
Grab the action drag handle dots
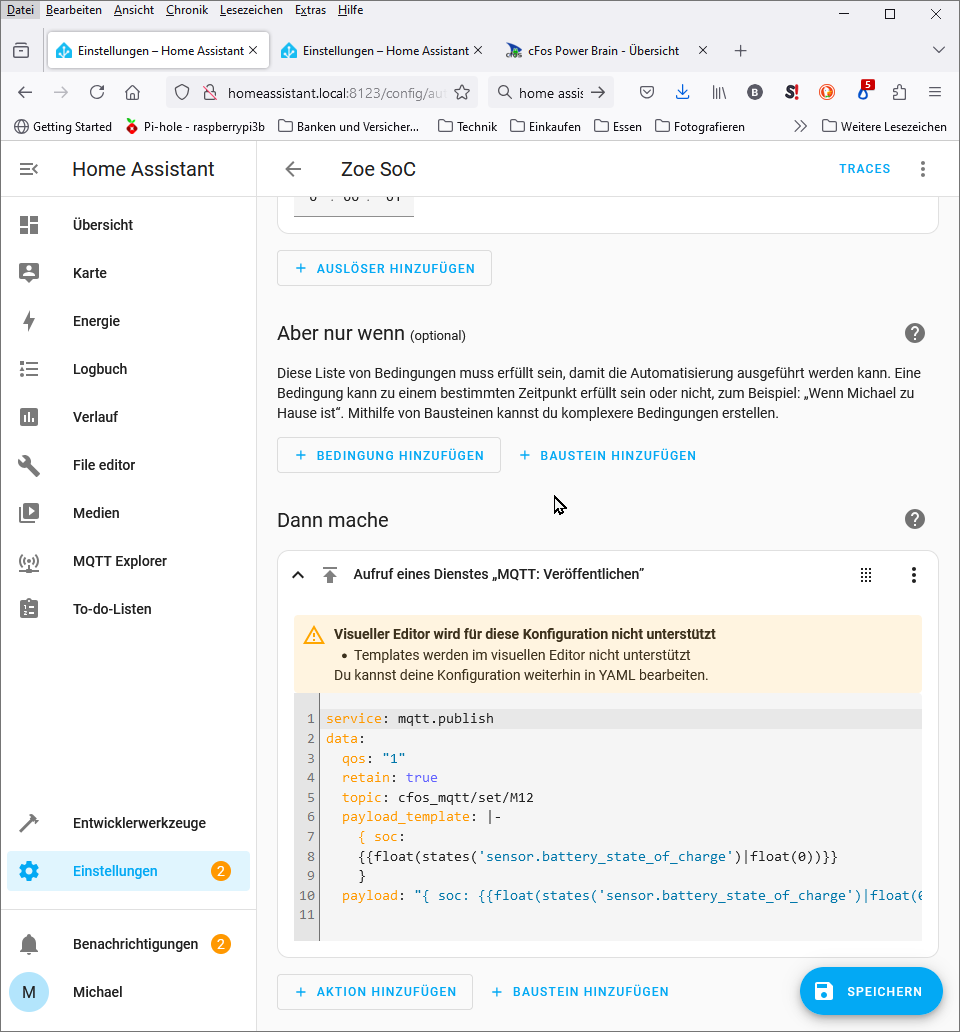tap(866, 575)
